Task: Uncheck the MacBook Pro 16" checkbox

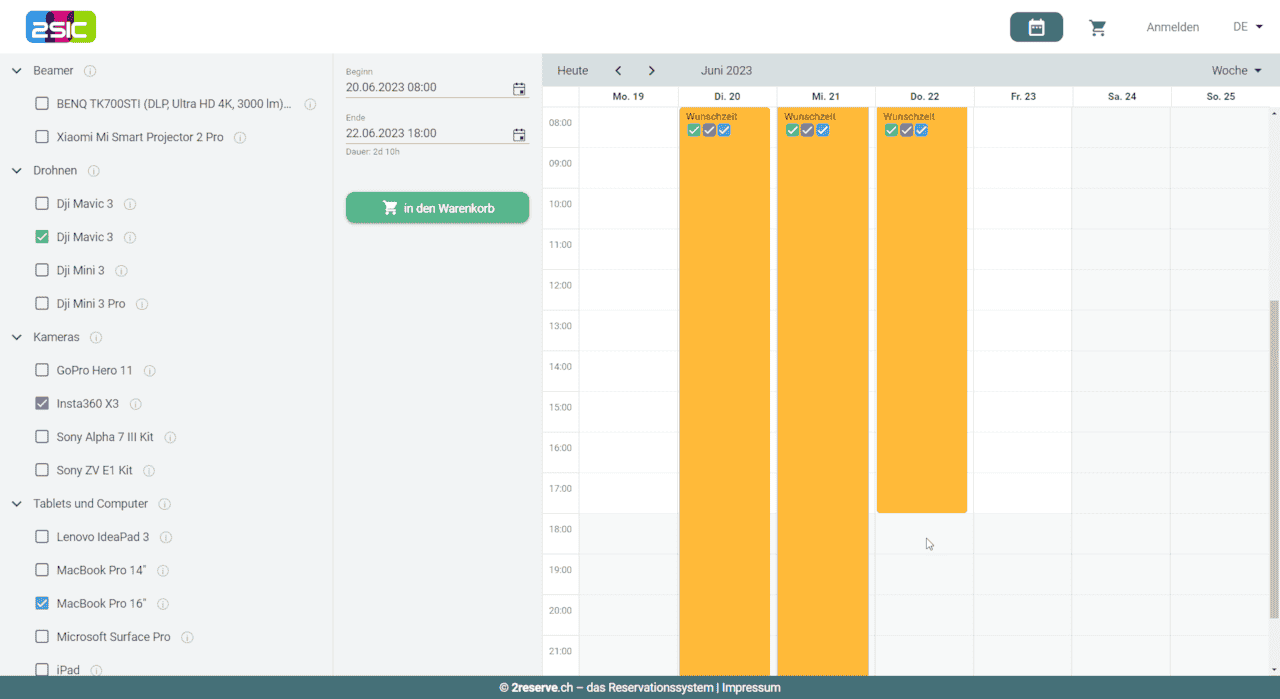Action: [42, 603]
